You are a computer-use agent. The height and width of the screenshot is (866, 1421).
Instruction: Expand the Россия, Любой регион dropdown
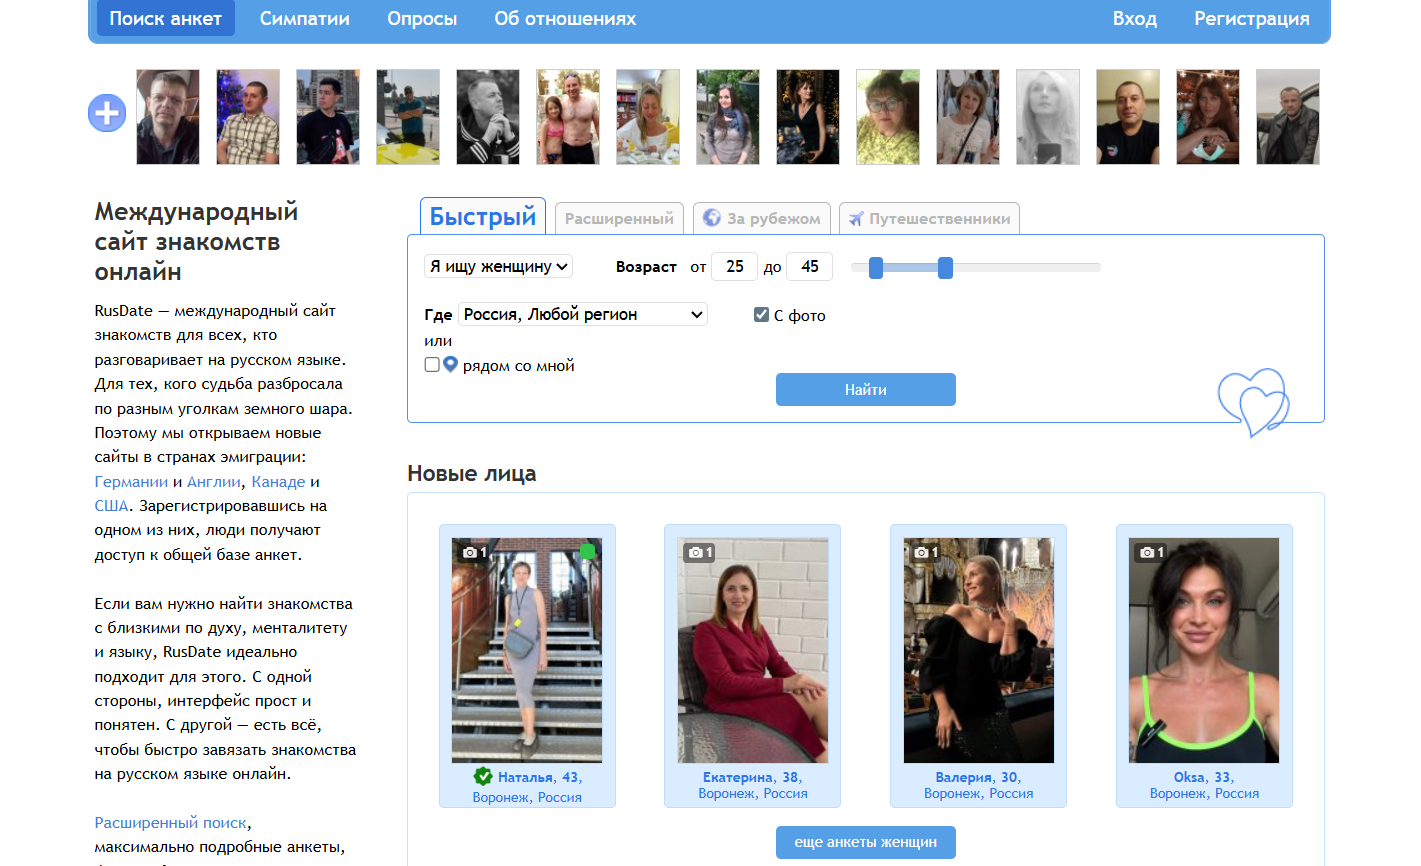(583, 314)
